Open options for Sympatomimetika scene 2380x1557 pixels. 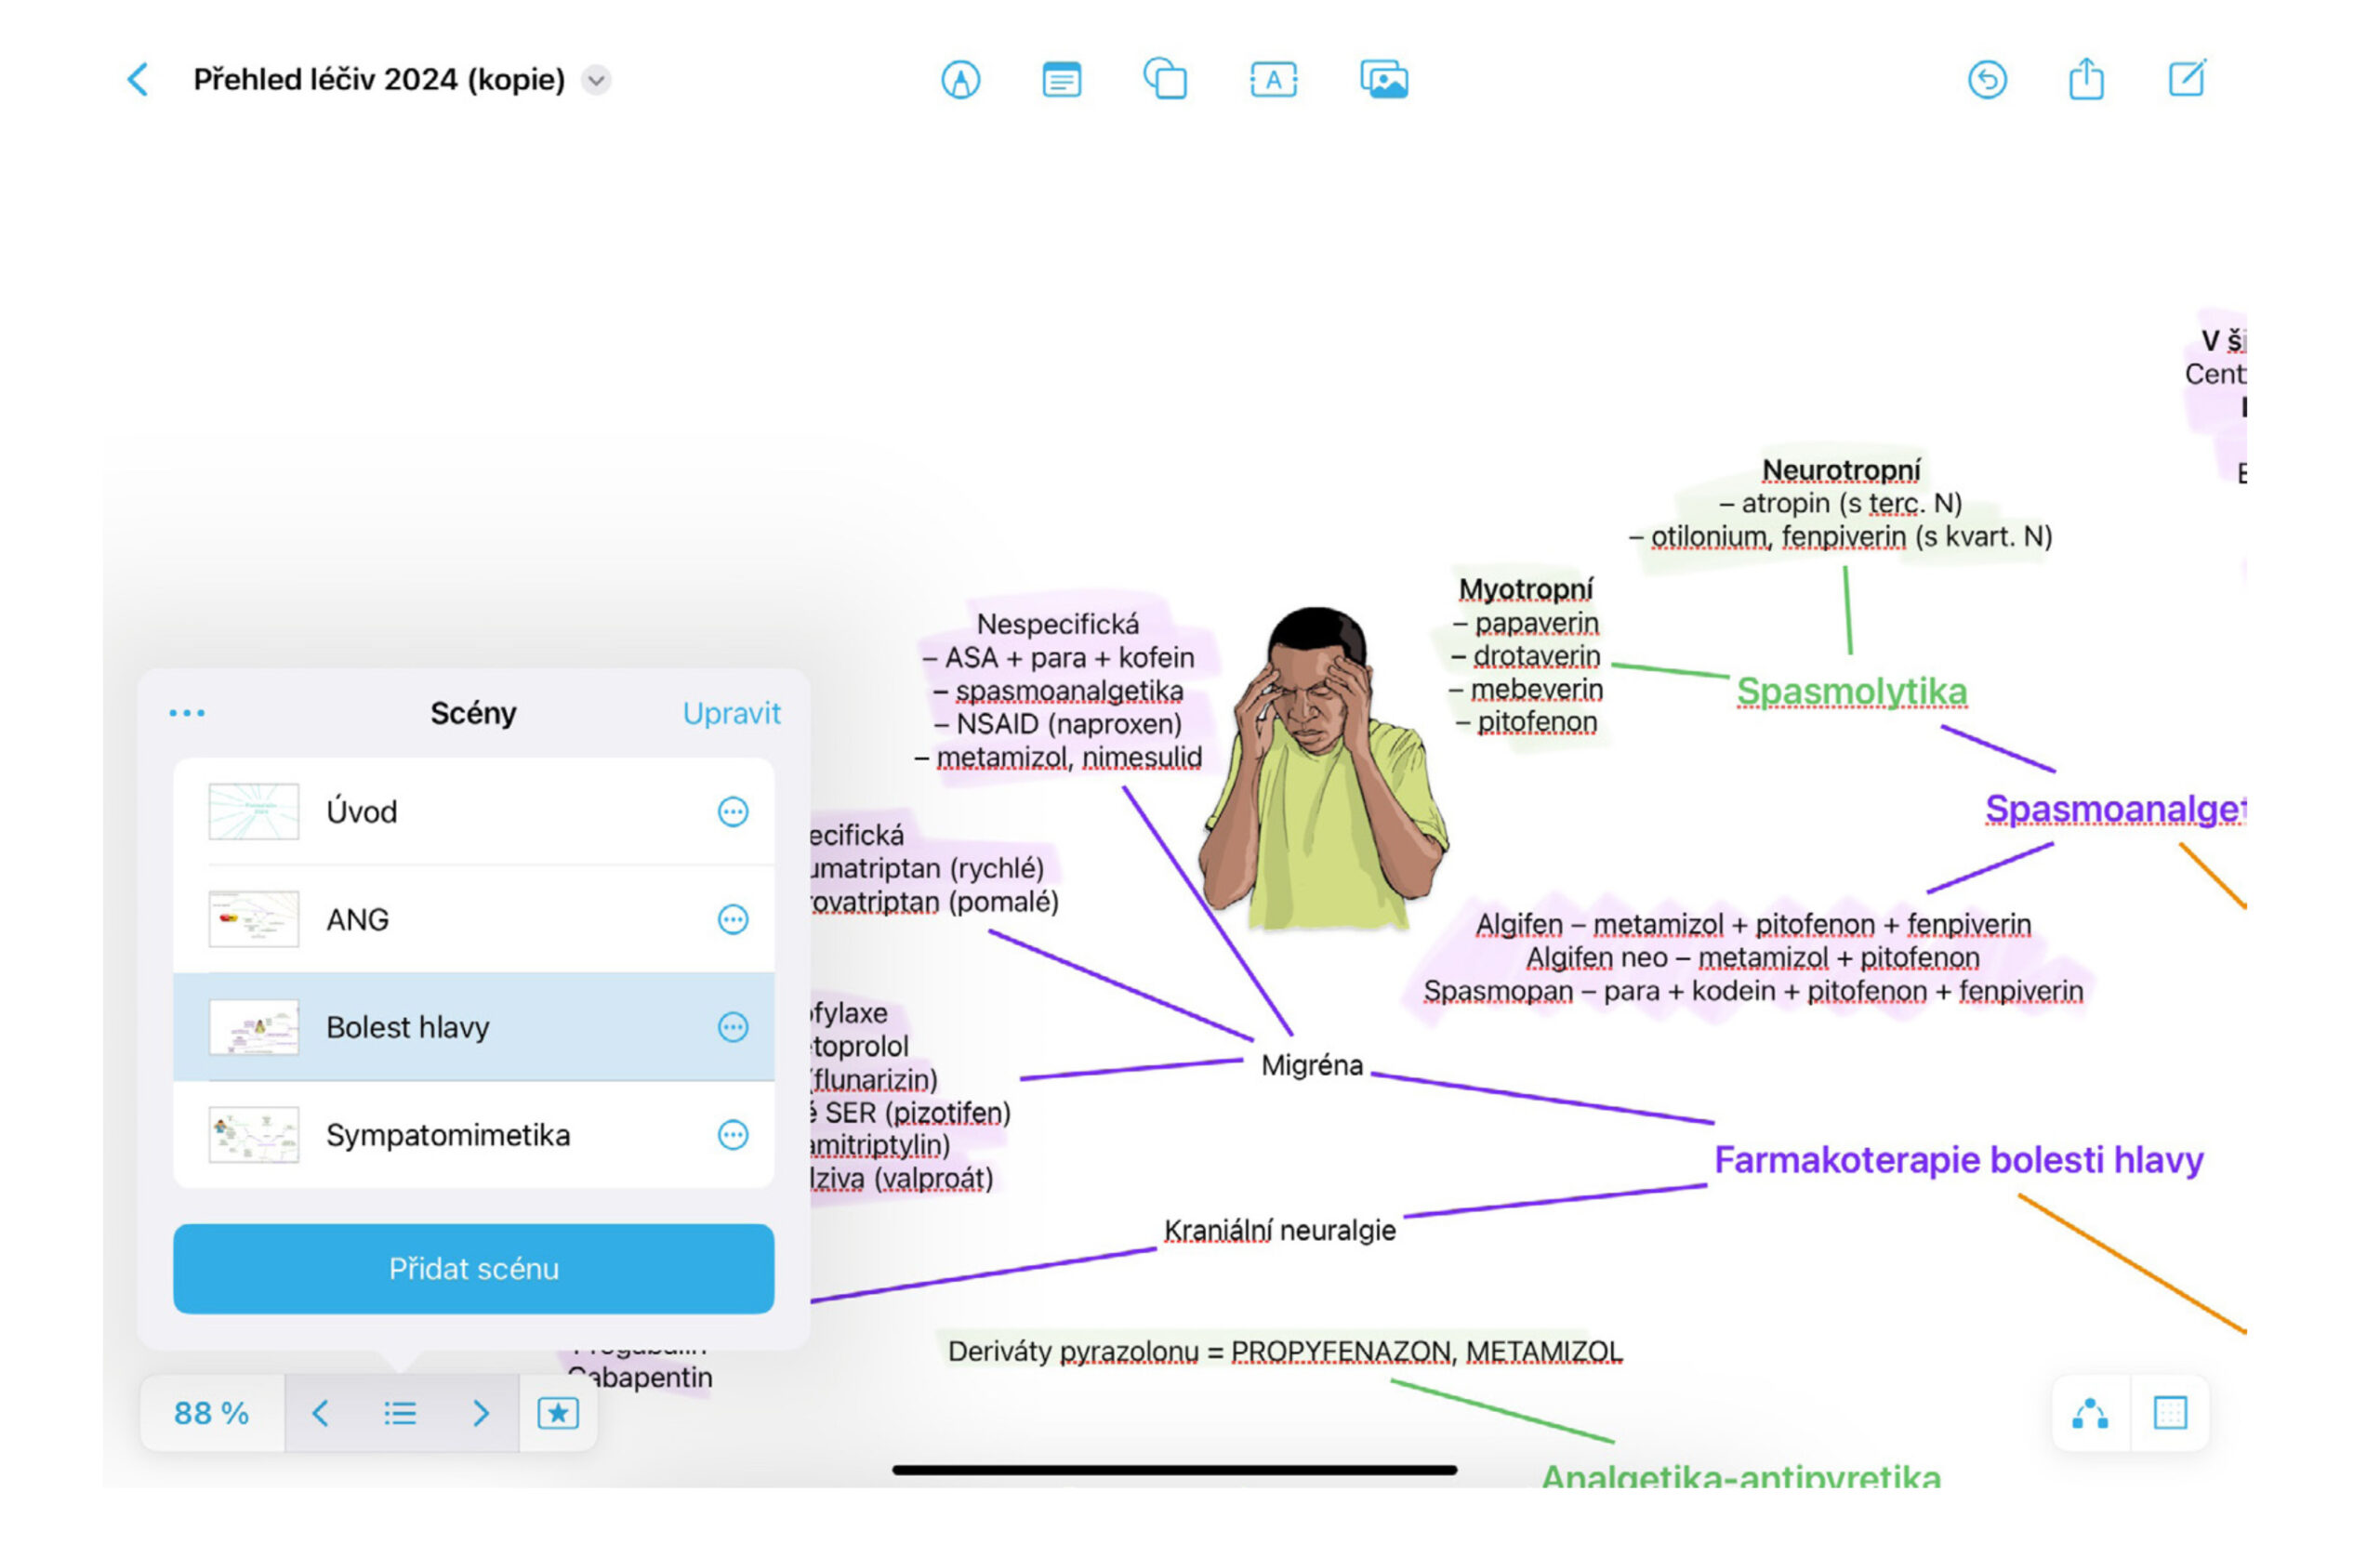click(733, 1135)
